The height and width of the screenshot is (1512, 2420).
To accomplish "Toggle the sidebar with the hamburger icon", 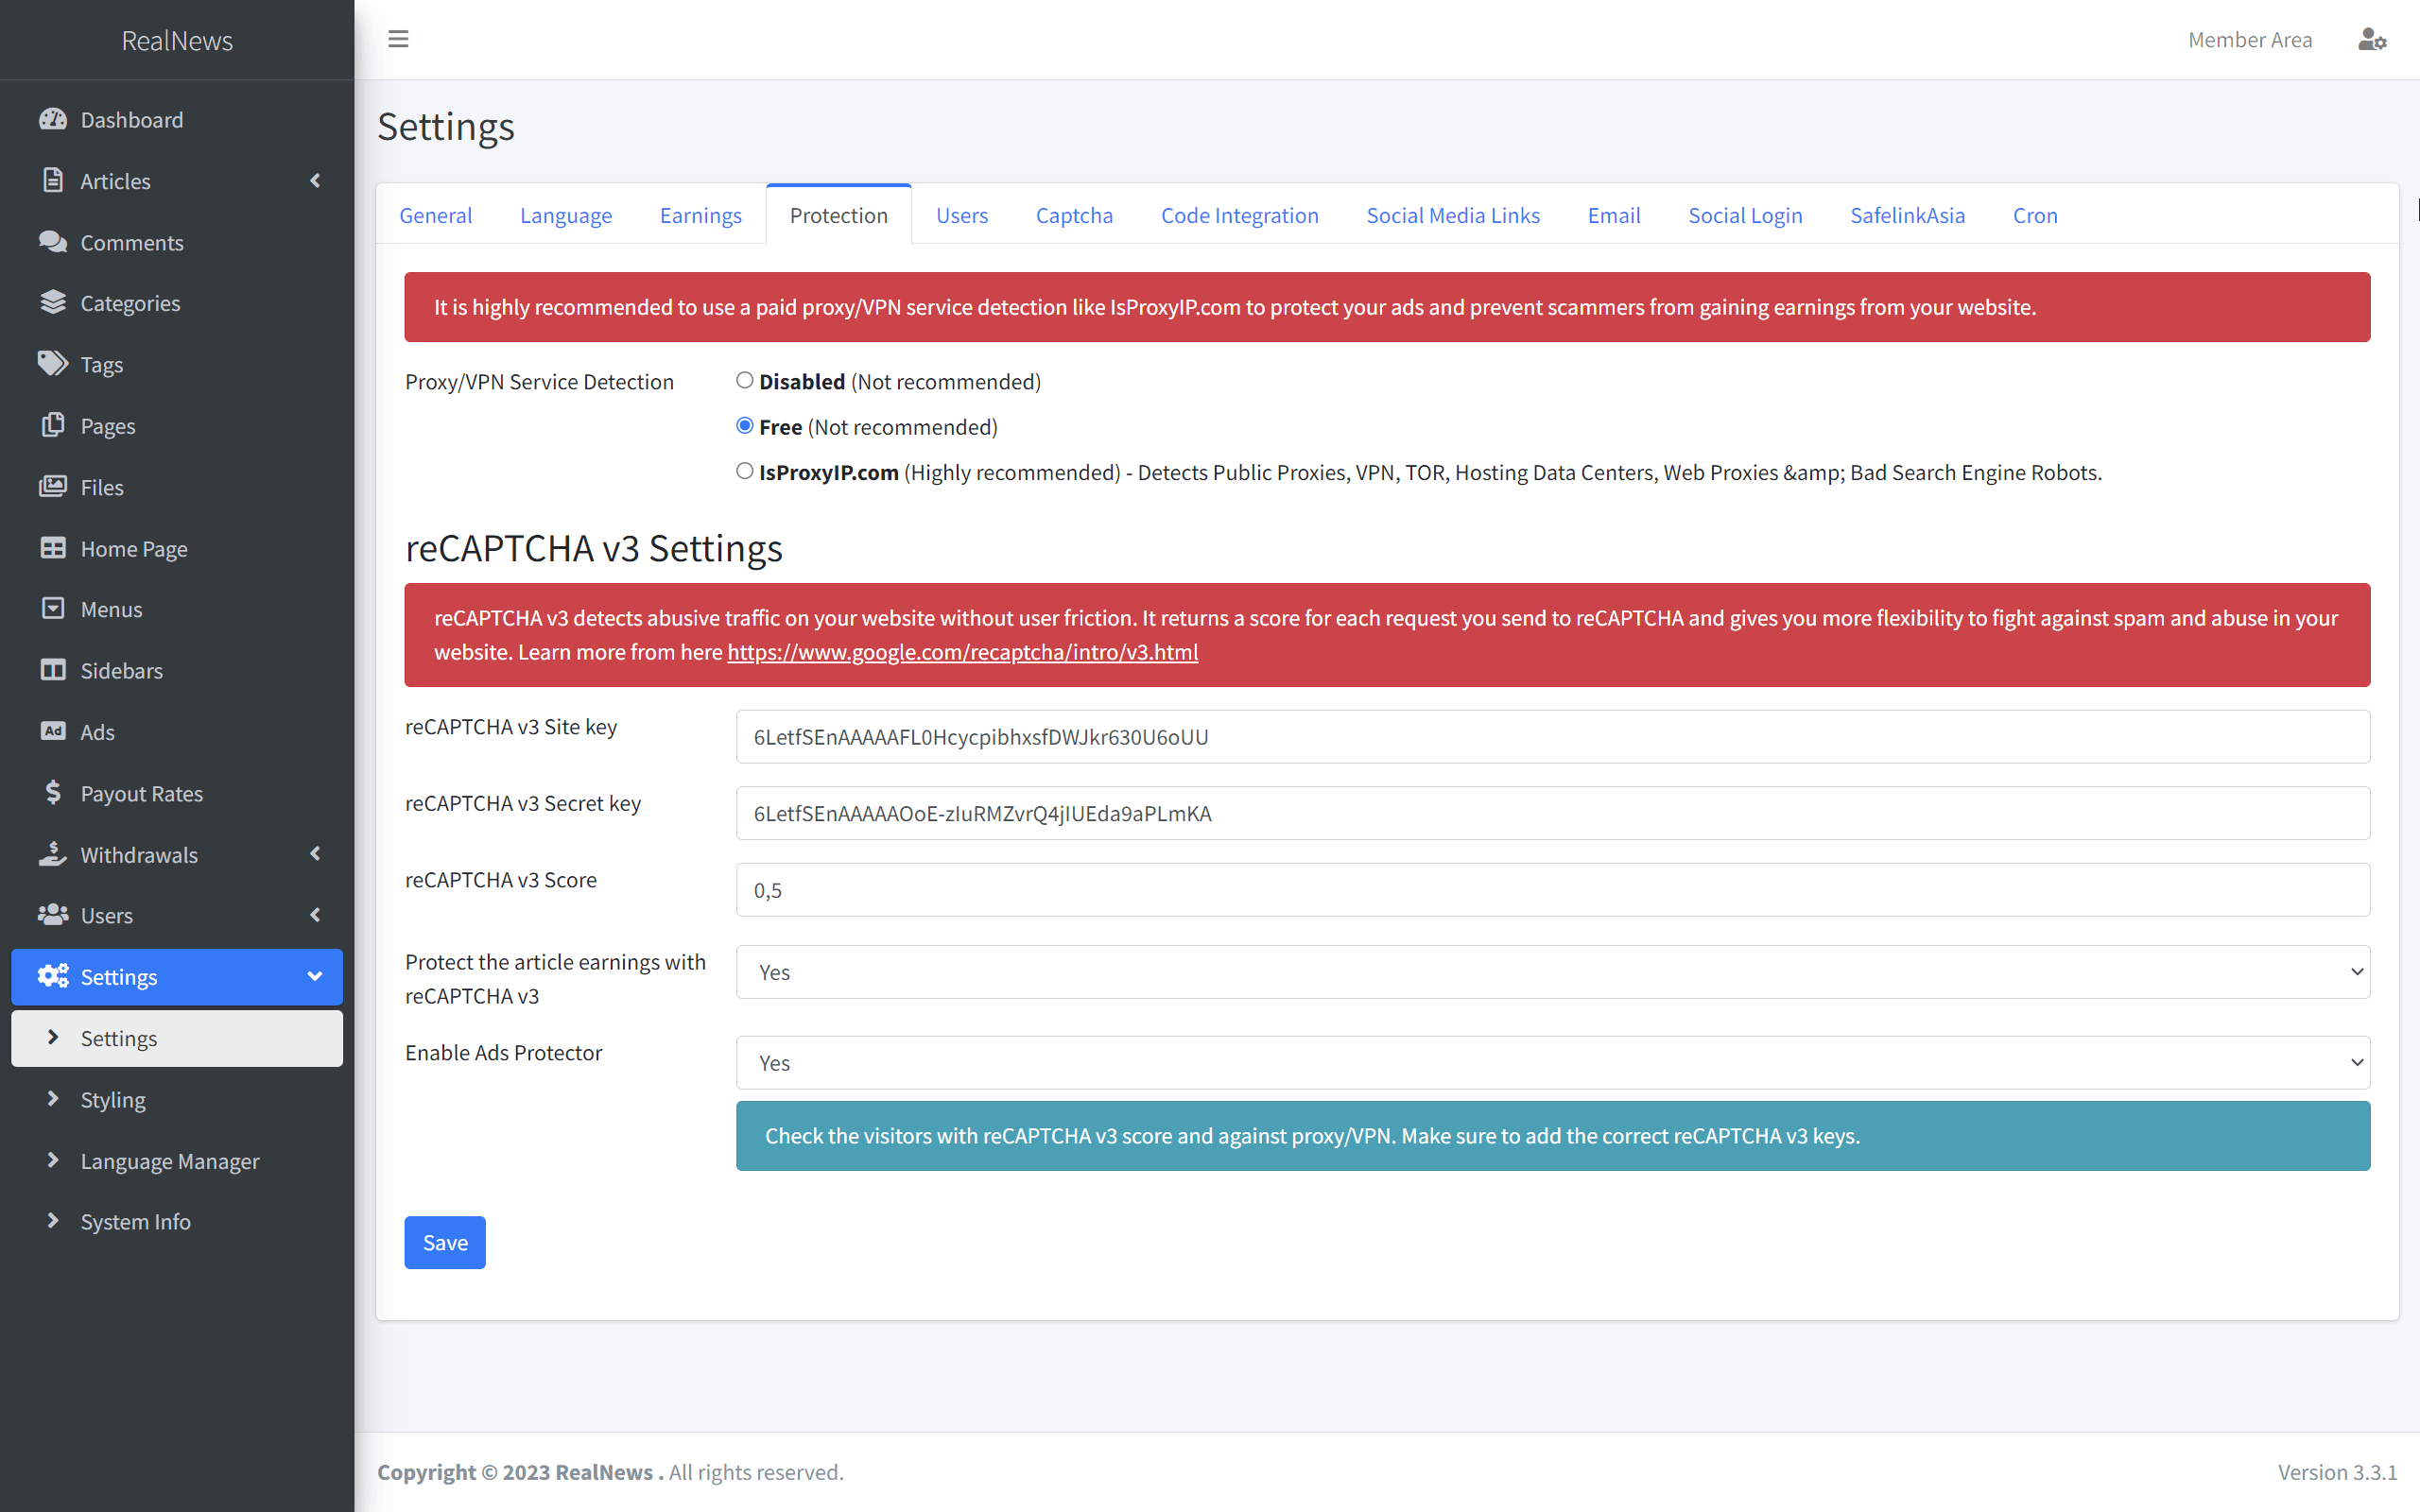I will coord(398,38).
